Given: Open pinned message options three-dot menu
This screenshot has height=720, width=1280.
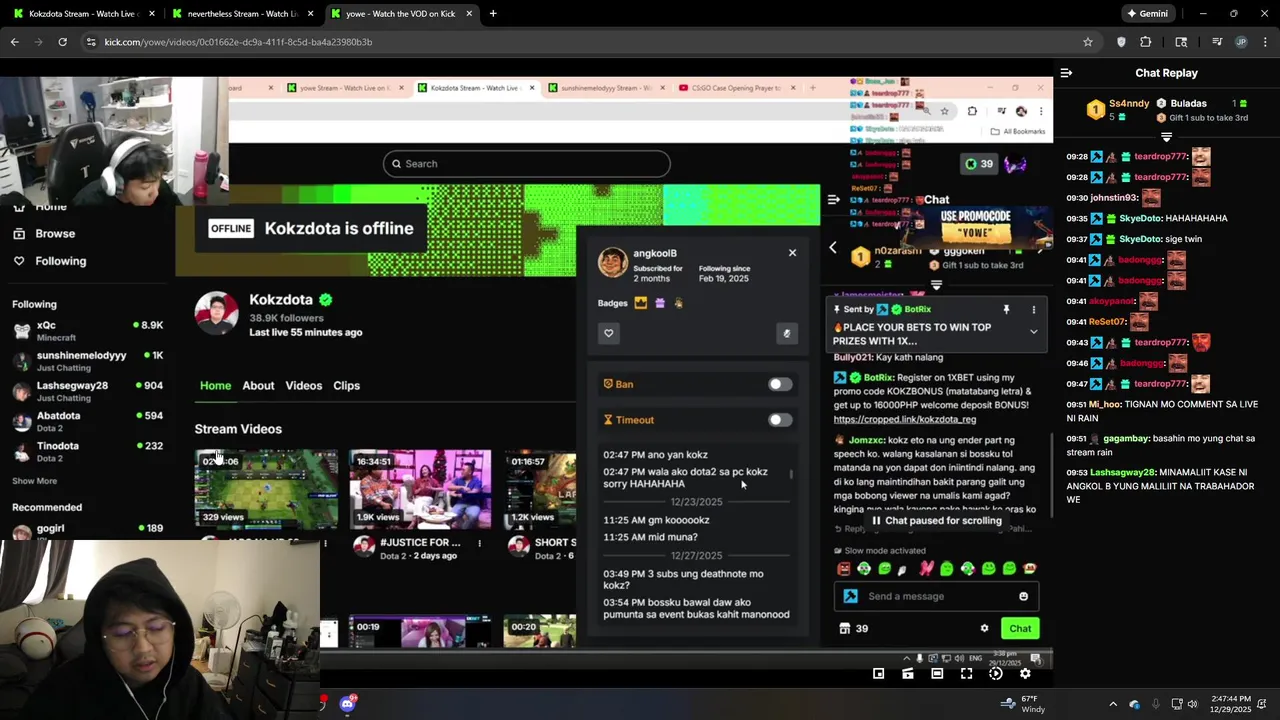Looking at the screenshot, I should coord(1033,310).
